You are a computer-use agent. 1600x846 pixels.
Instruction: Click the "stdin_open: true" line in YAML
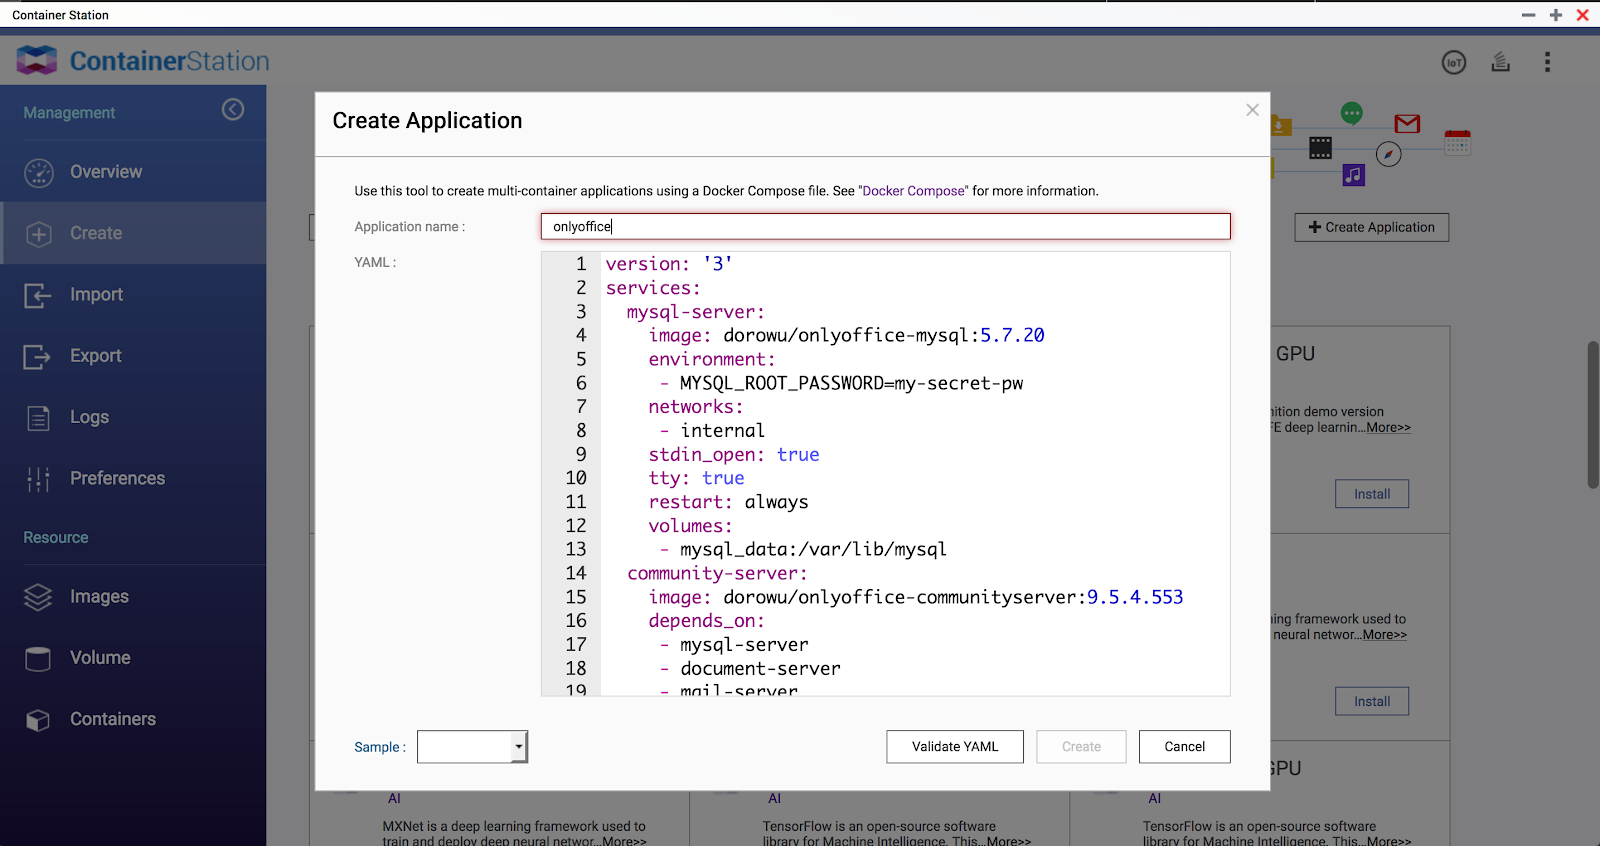point(734,455)
